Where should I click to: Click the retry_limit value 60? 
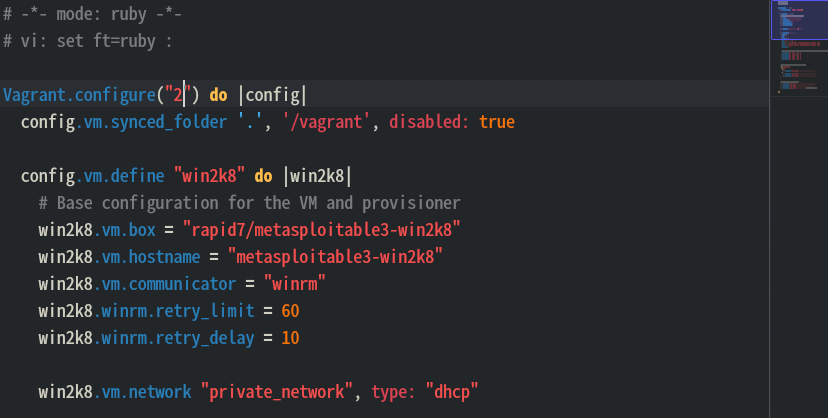[290, 311]
